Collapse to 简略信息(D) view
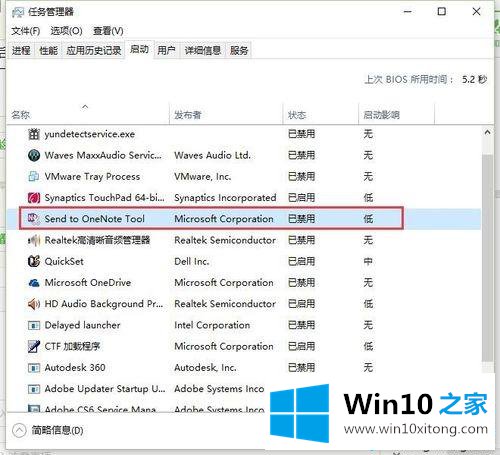Image resolution: width=500 pixels, height=455 pixels. tap(48, 431)
